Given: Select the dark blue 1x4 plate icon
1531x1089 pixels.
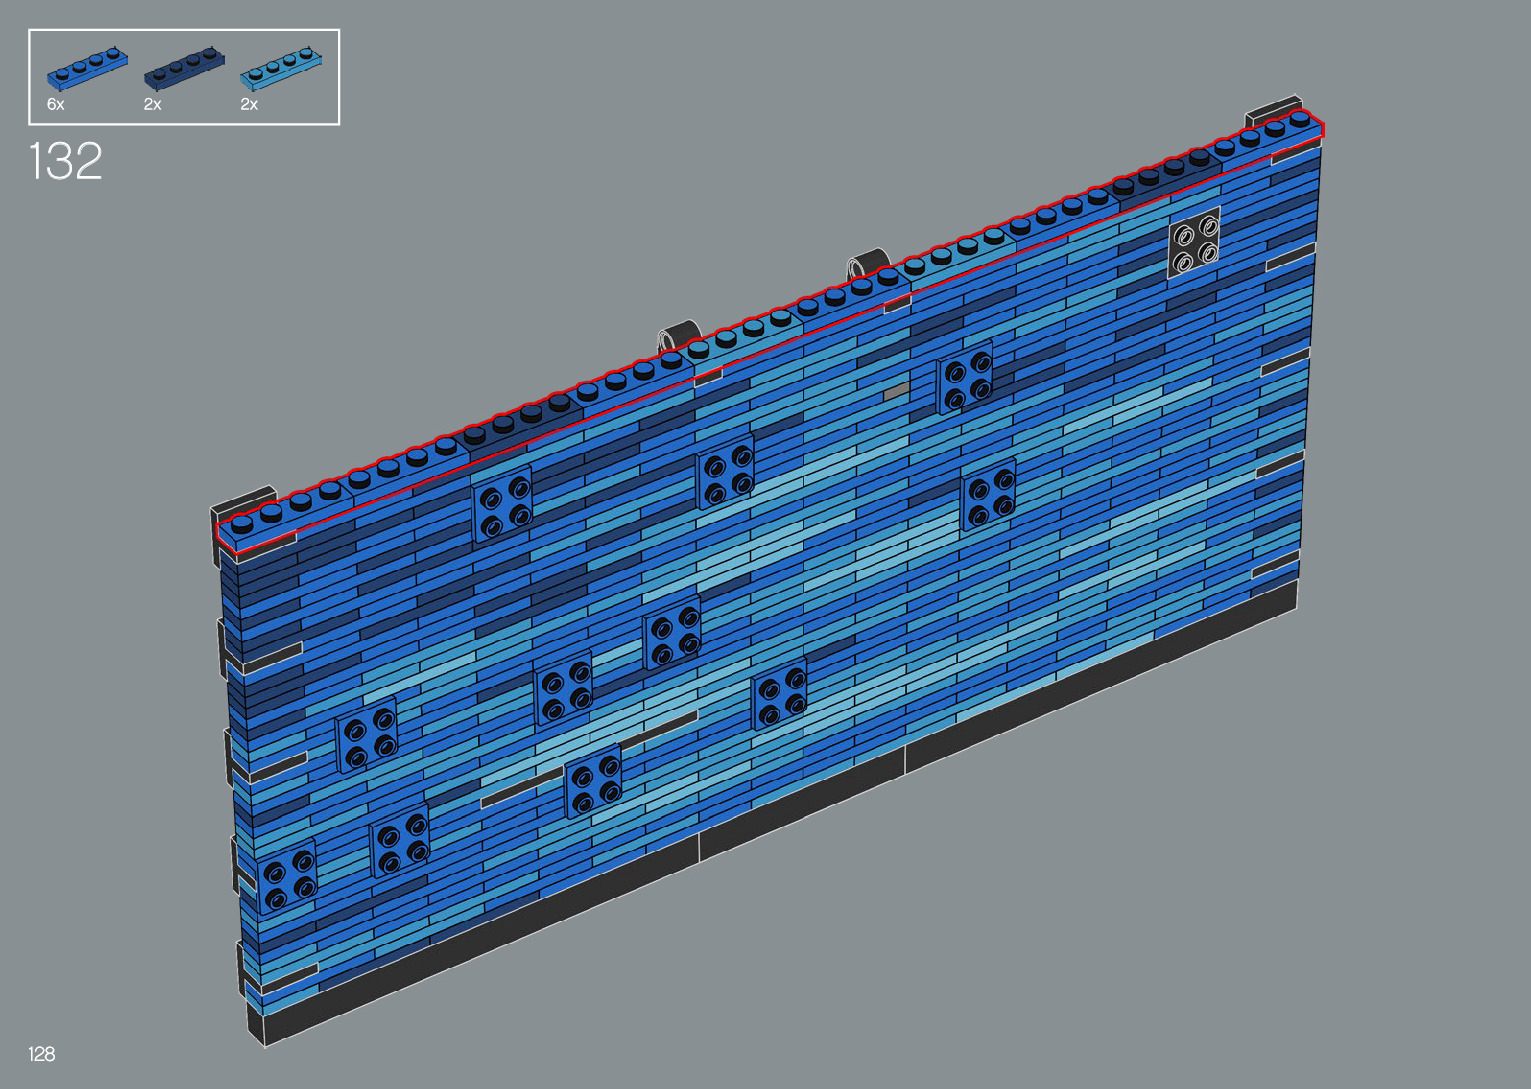Looking at the screenshot, I should click(x=183, y=68).
